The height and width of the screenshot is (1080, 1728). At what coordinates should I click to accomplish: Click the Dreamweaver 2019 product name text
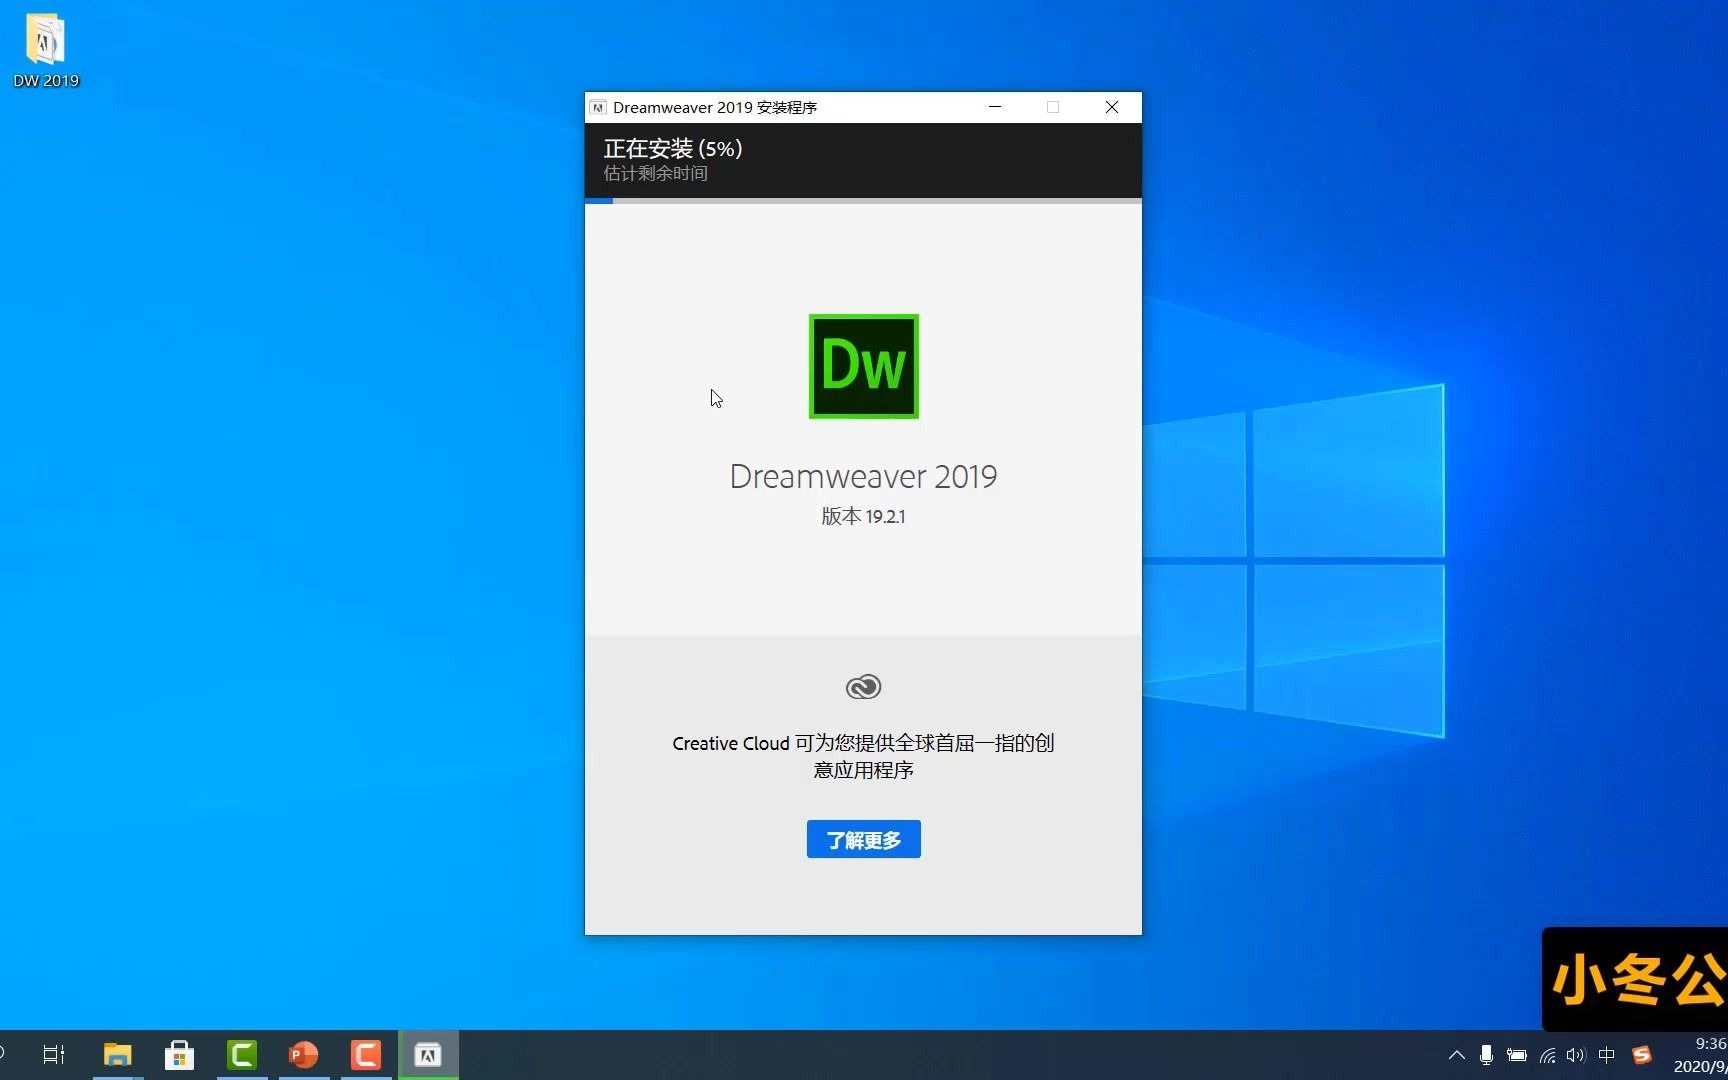pos(863,476)
